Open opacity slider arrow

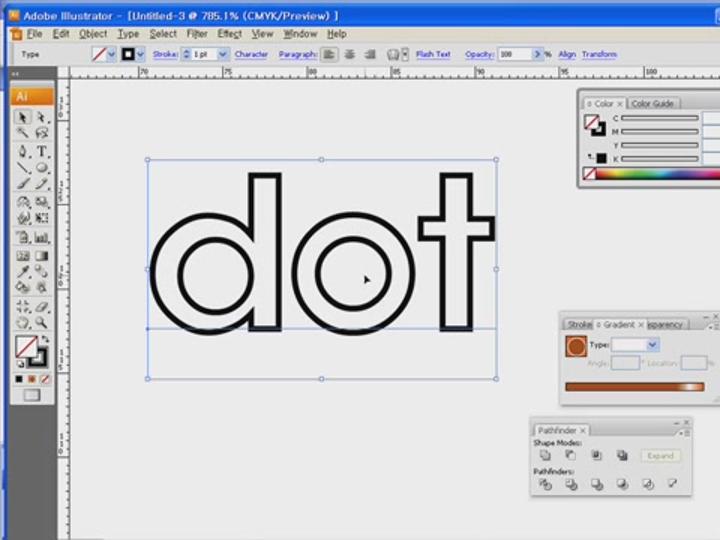[x=537, y=55]
